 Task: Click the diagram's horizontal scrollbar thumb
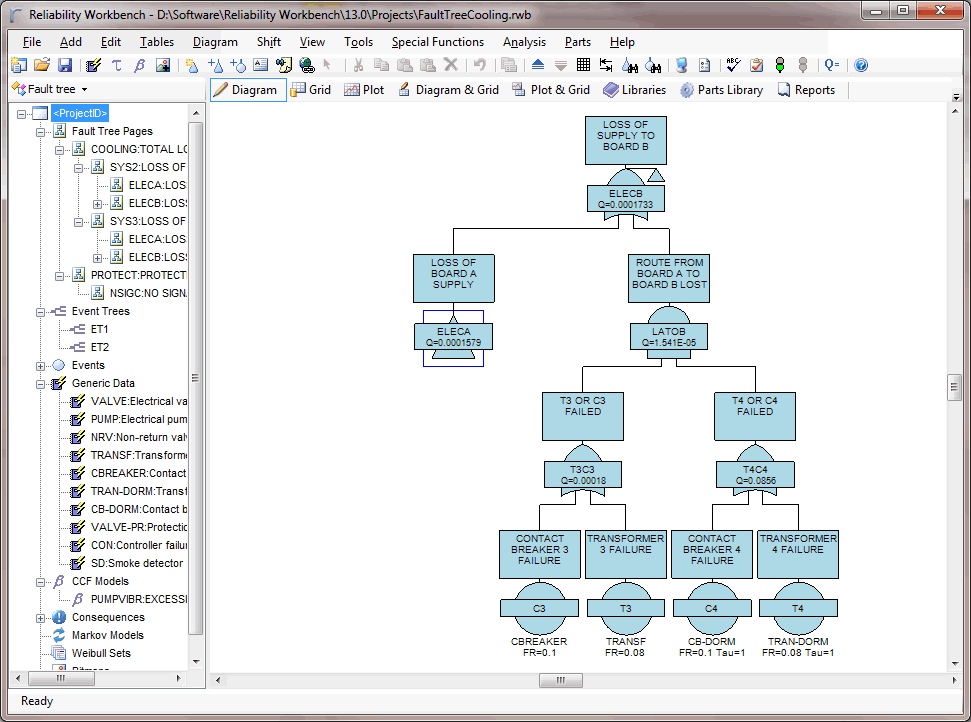point(560,680)
